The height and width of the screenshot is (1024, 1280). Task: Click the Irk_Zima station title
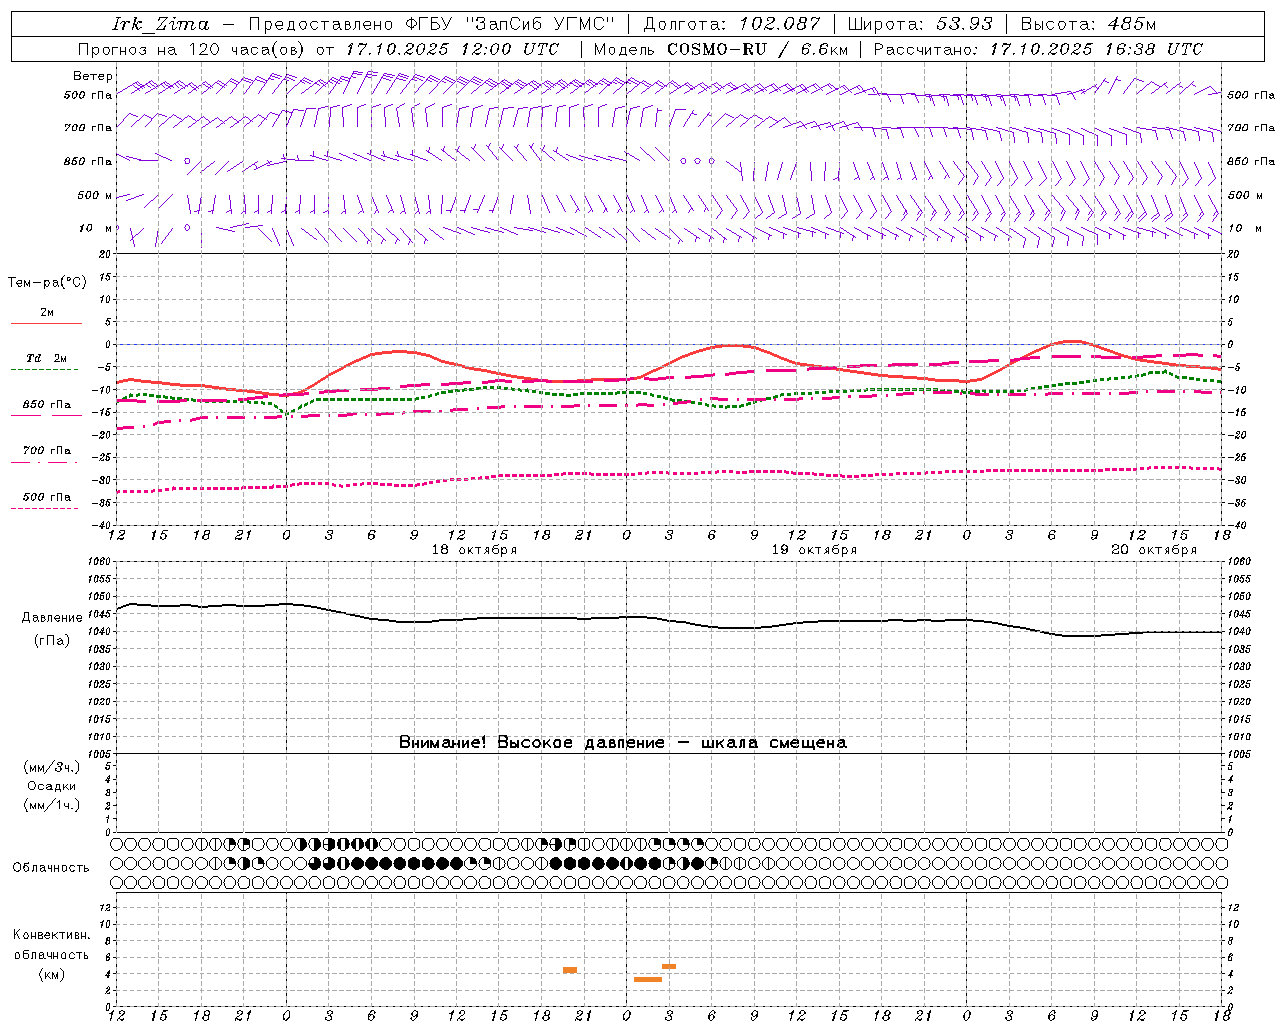[x=161, y=24]
